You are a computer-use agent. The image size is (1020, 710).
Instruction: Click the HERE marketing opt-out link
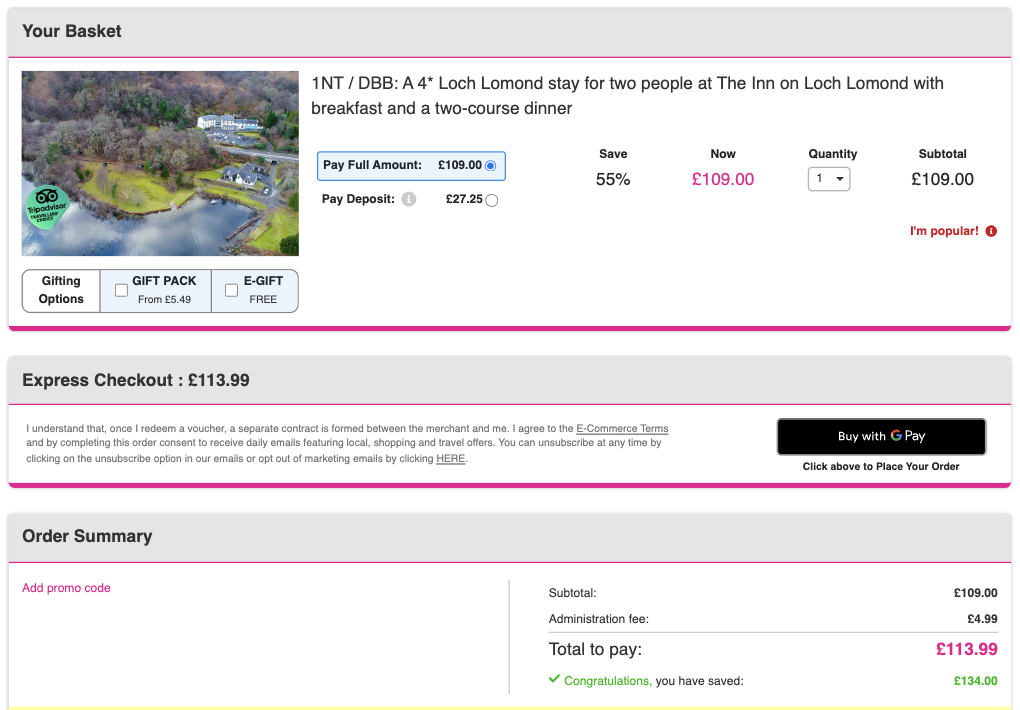pyautogui.click(x=450, y=459)
